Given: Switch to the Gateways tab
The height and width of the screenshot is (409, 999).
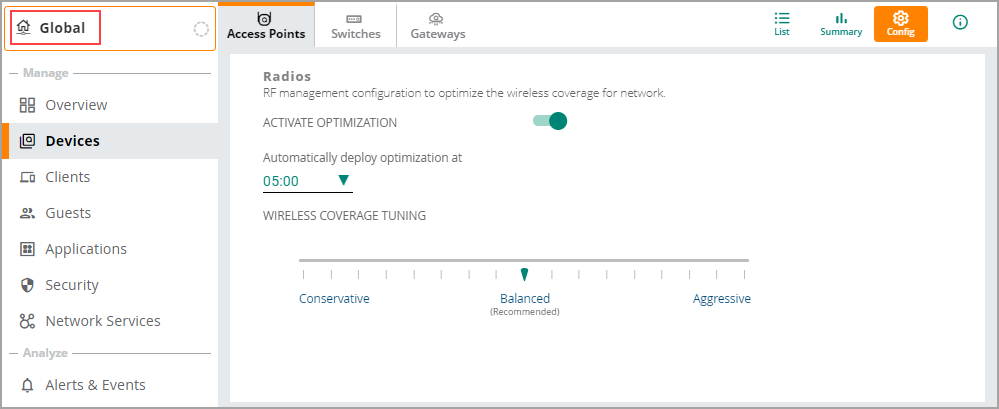Looking at the screenshot, I should coord(437,25).
